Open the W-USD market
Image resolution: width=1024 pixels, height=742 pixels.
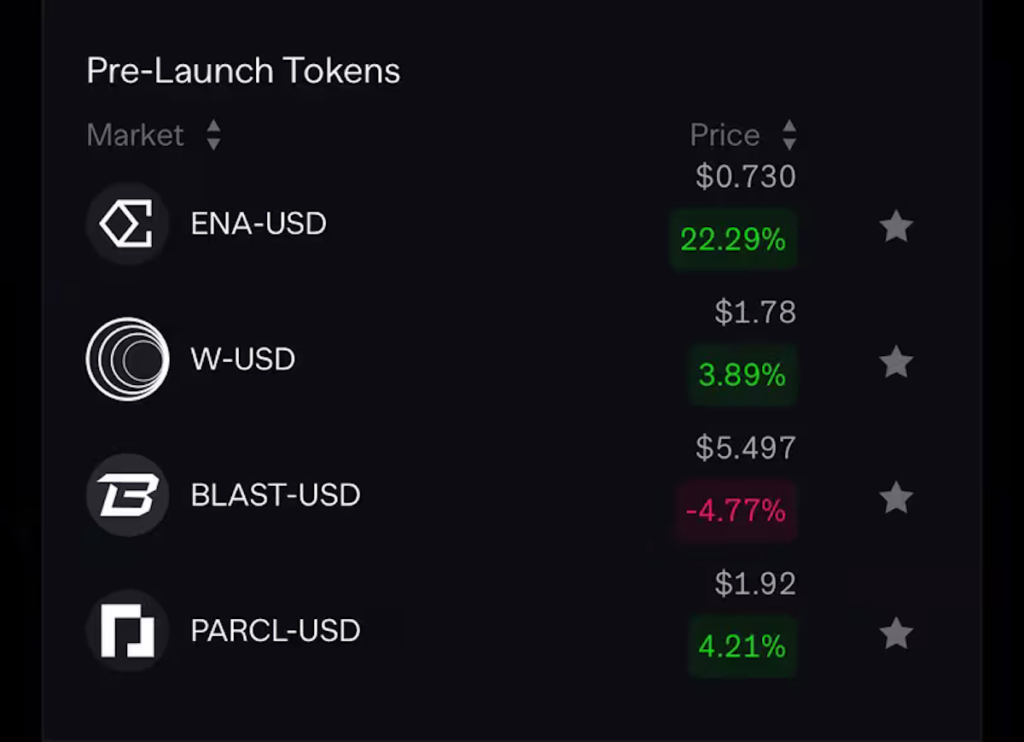click(243, 359)
